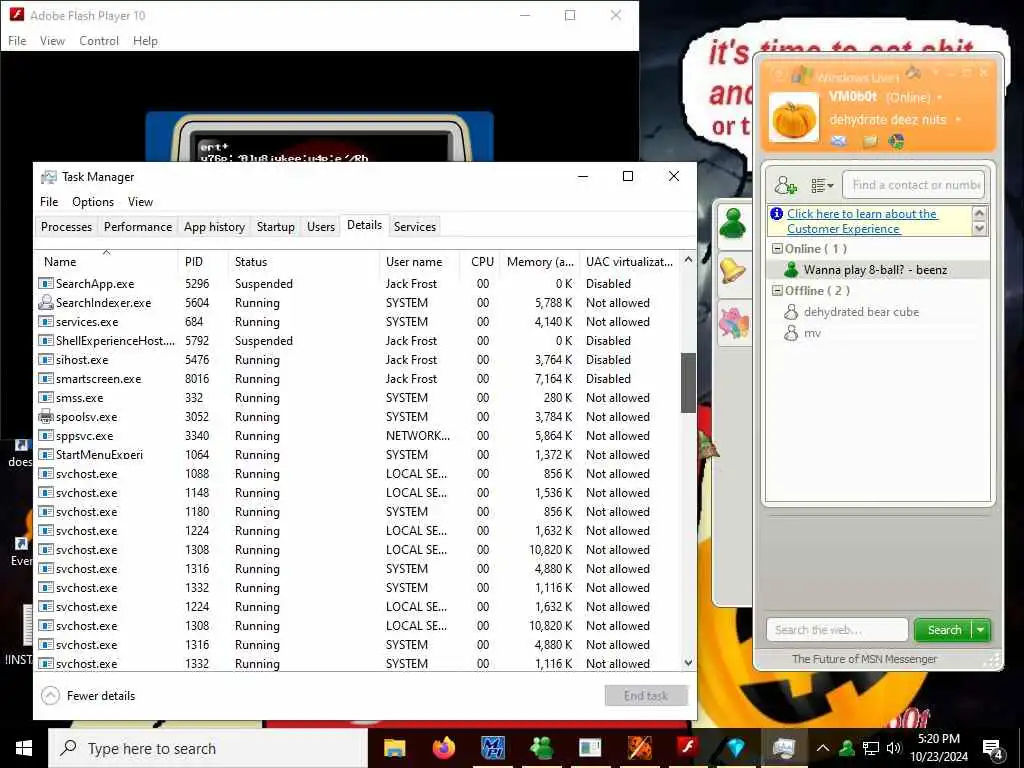The height and width of the screenshot is (768, 1024).
Task: Click the orange slashed icon on taskbar
Action: [x=639, y=748]
